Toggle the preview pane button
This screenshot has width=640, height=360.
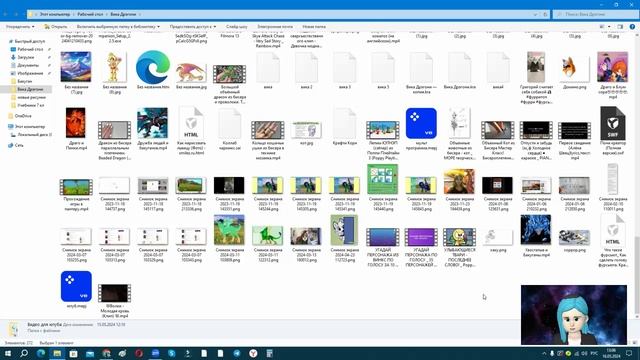(x=620, y=27)
